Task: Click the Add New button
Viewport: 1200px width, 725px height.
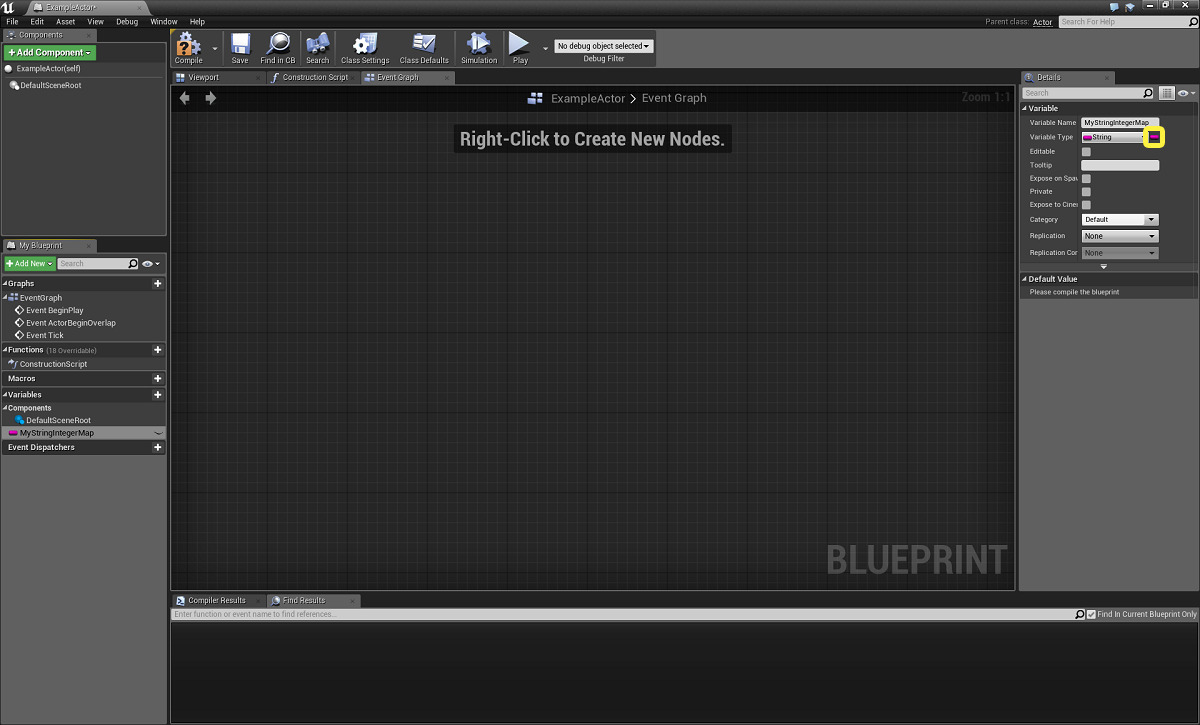Action: pos(29,264)
